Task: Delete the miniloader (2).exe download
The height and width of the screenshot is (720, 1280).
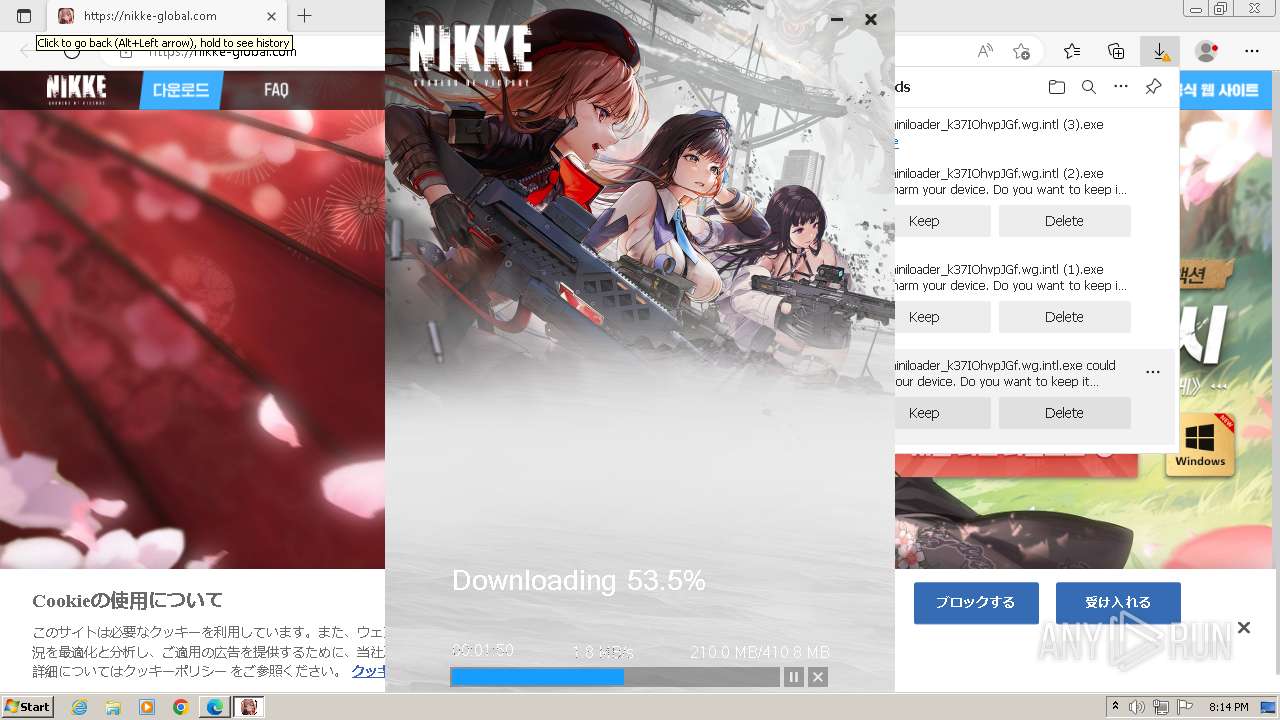Action: pyautogui.click(x=1064, y=221)
